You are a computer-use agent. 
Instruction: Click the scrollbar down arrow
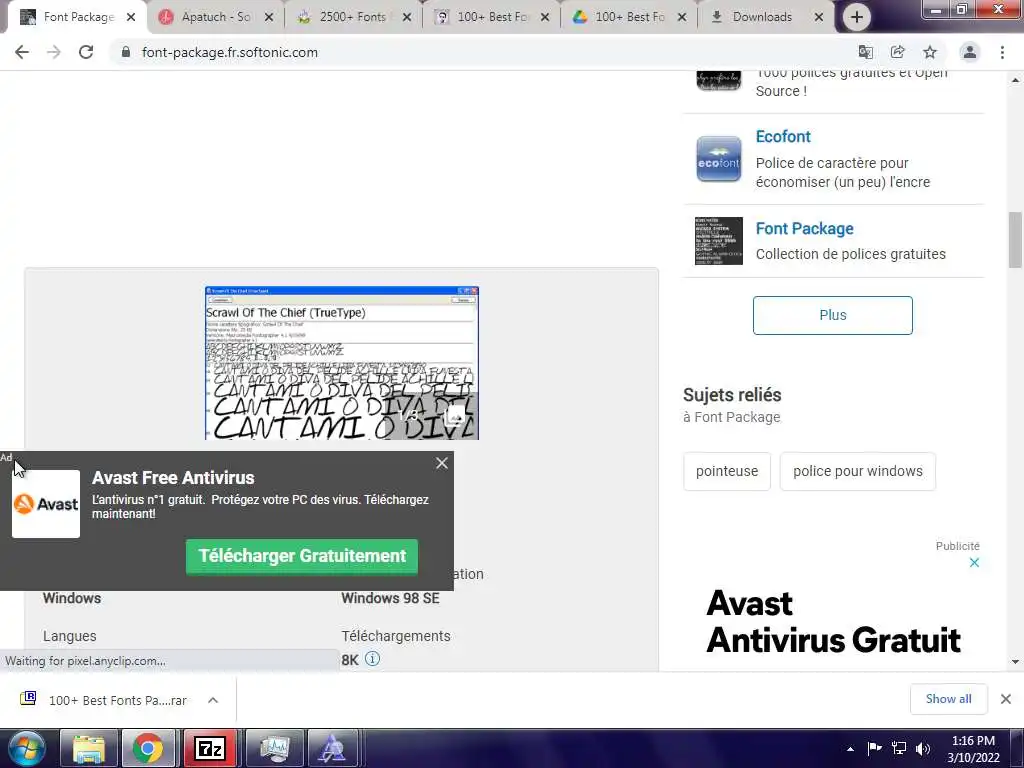[1015, 662]
